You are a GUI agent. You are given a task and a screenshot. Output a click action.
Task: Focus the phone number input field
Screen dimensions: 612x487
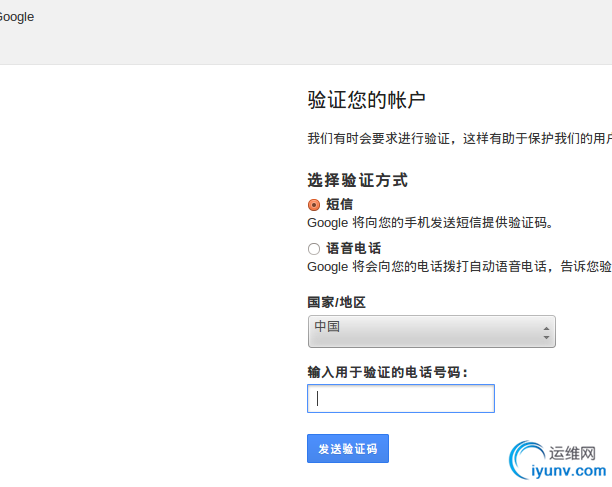point(401,398)
